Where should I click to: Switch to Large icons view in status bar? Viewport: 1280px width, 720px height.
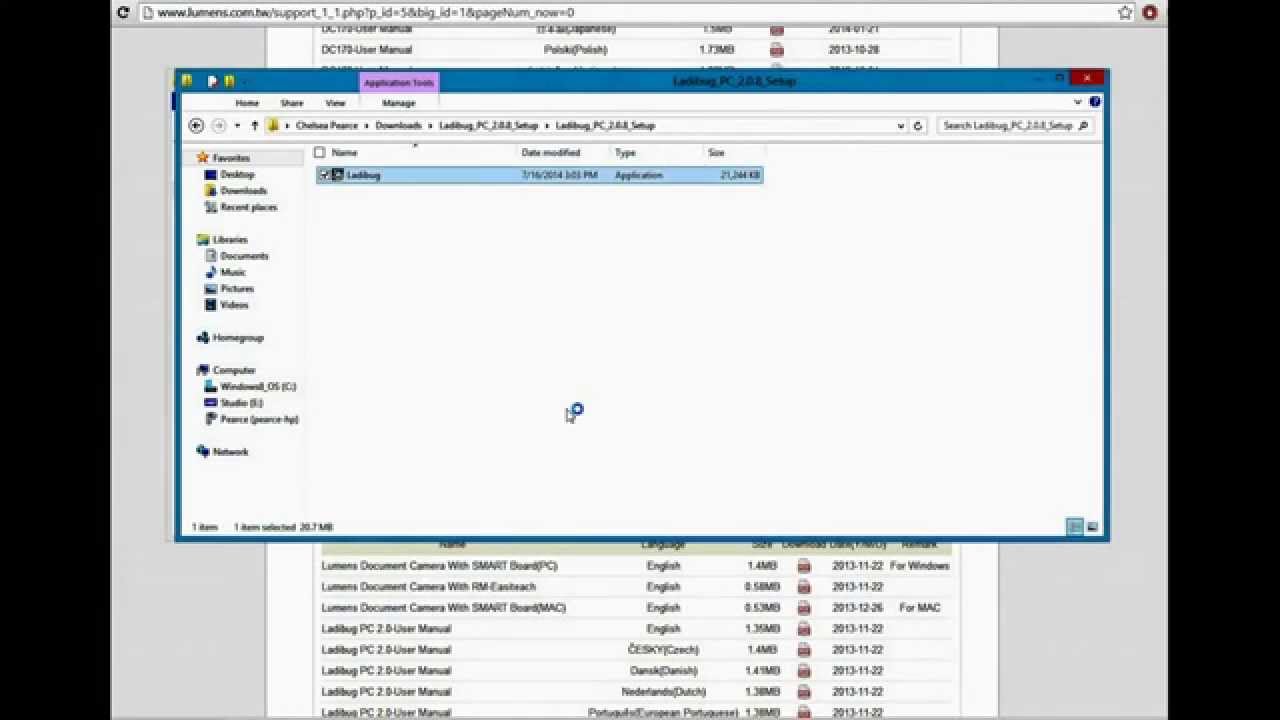tap(1092, 527)
